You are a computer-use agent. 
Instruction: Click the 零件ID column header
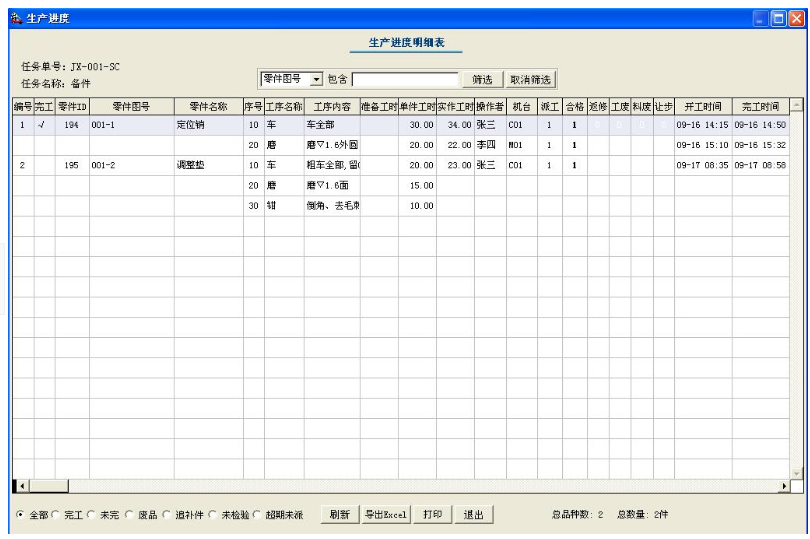coord(72,107)
